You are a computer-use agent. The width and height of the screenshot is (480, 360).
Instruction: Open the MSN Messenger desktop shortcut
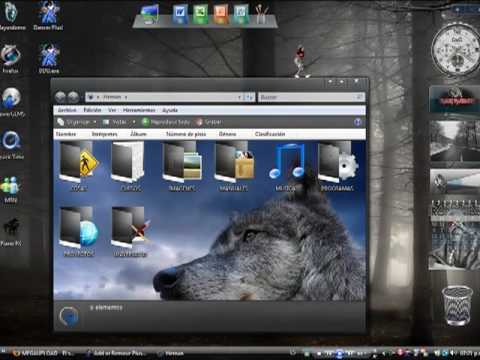[10, 189]
